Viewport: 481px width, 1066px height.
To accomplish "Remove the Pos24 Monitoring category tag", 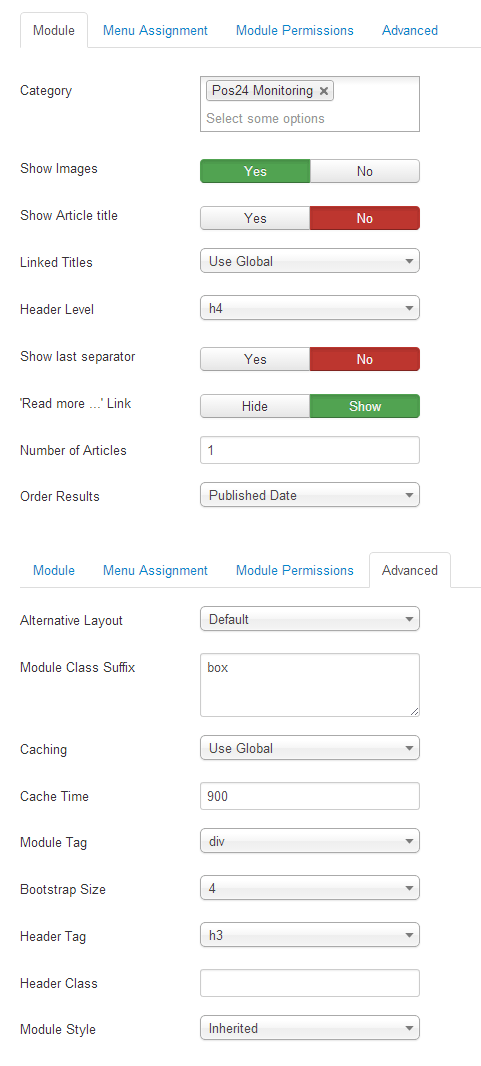I will coord(324,91).
